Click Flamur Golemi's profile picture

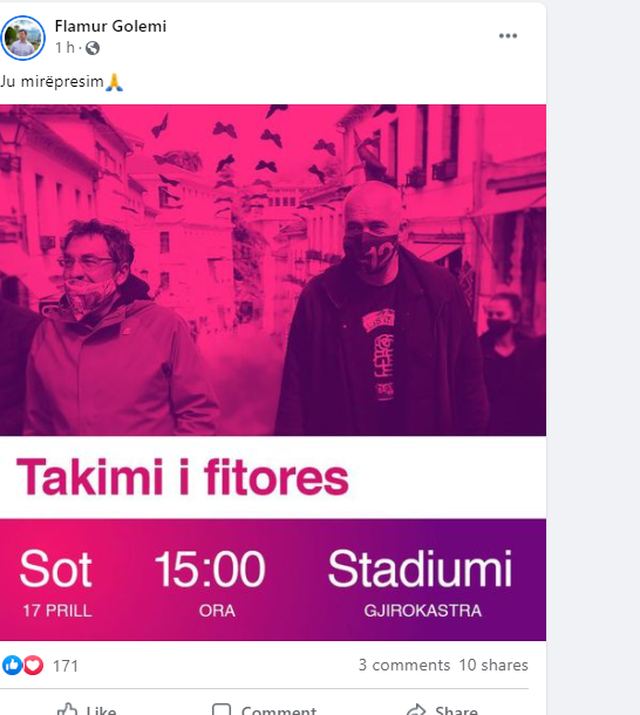click(23, 38)
